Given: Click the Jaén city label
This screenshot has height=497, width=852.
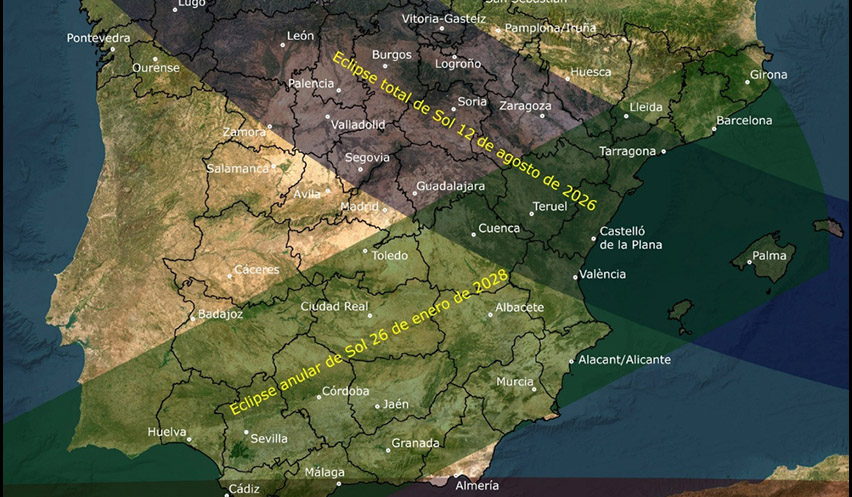Looking at the screenshot, I should click(x=396, y=405).
